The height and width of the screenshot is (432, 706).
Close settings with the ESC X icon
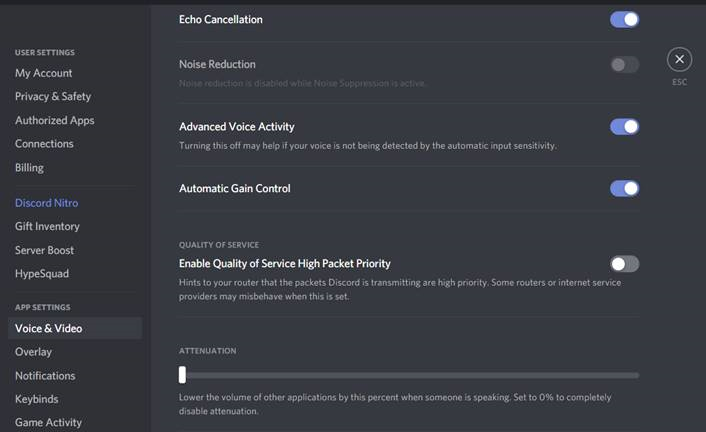coord(679,59)
